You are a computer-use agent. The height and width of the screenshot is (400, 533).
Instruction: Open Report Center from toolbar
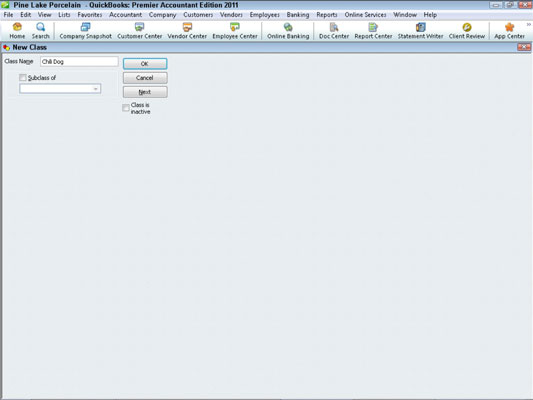(373, 27)
